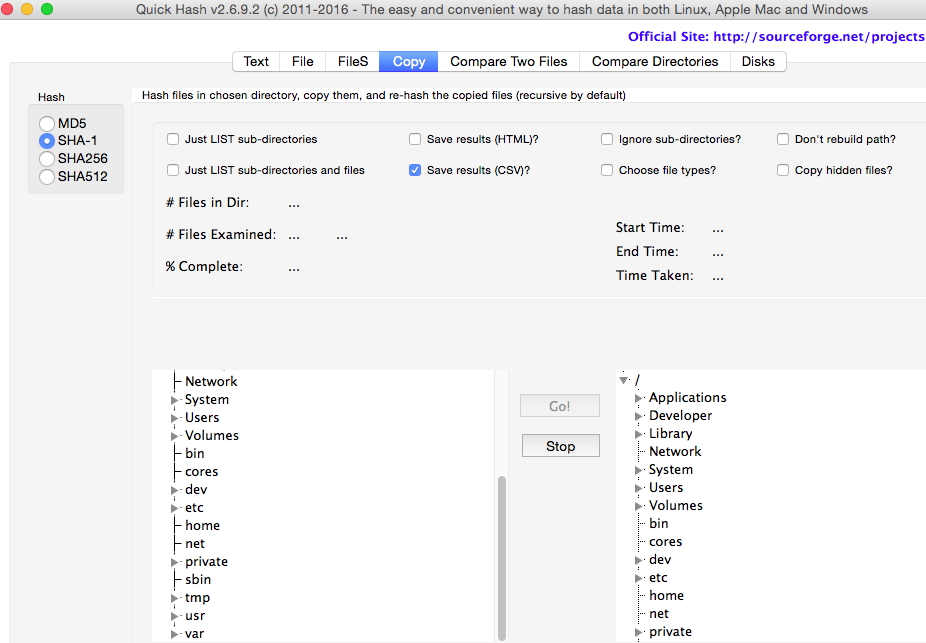This screenshot has height=643, width=926.
Task: Click the Go! button
Action: 560,406
